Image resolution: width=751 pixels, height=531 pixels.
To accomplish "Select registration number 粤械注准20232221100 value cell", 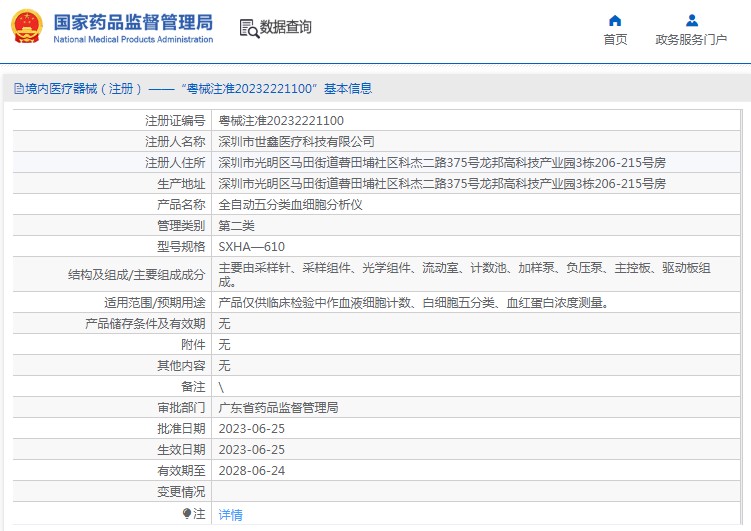I will click(281, 121).
